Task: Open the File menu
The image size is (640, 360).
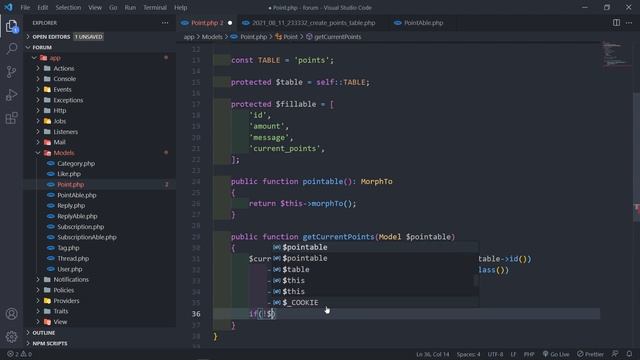Action: click(25, 7)
